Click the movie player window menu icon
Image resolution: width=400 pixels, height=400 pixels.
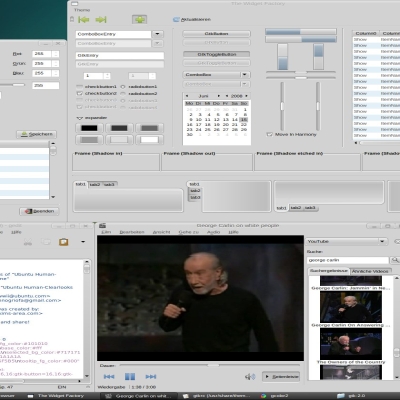103,226
